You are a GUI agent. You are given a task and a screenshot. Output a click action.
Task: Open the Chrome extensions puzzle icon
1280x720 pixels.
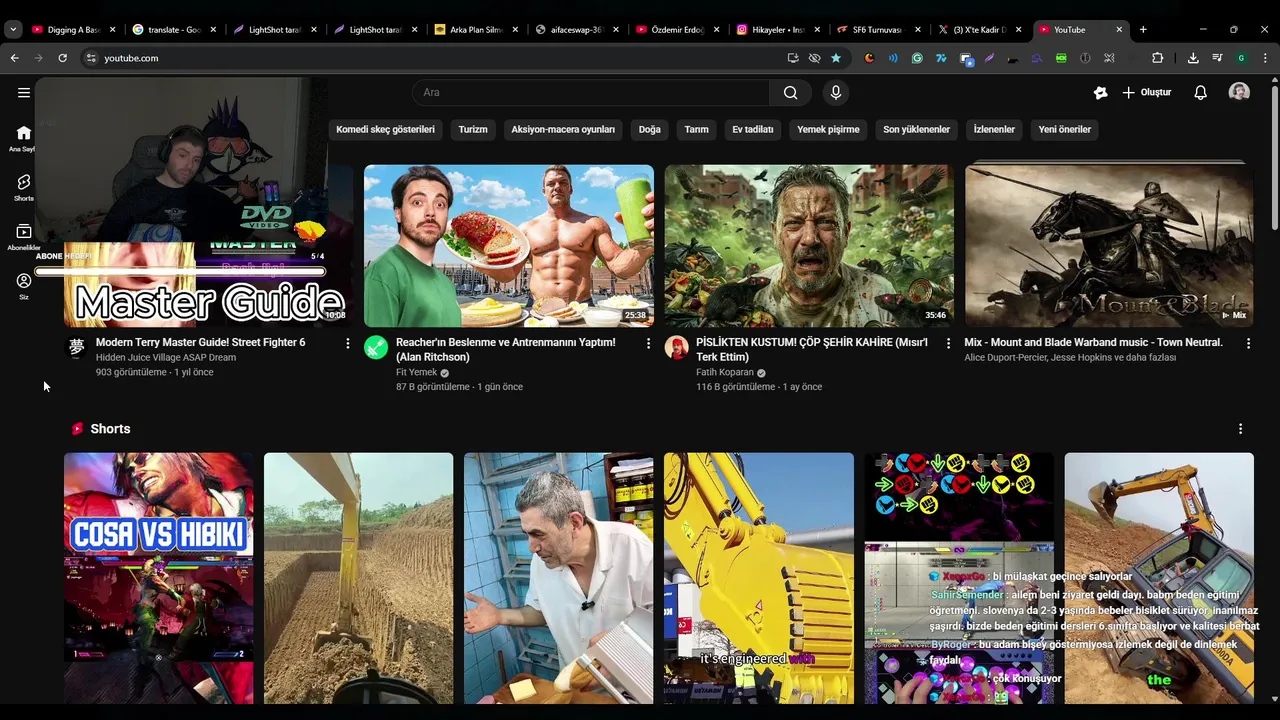tap(1157, 58)
